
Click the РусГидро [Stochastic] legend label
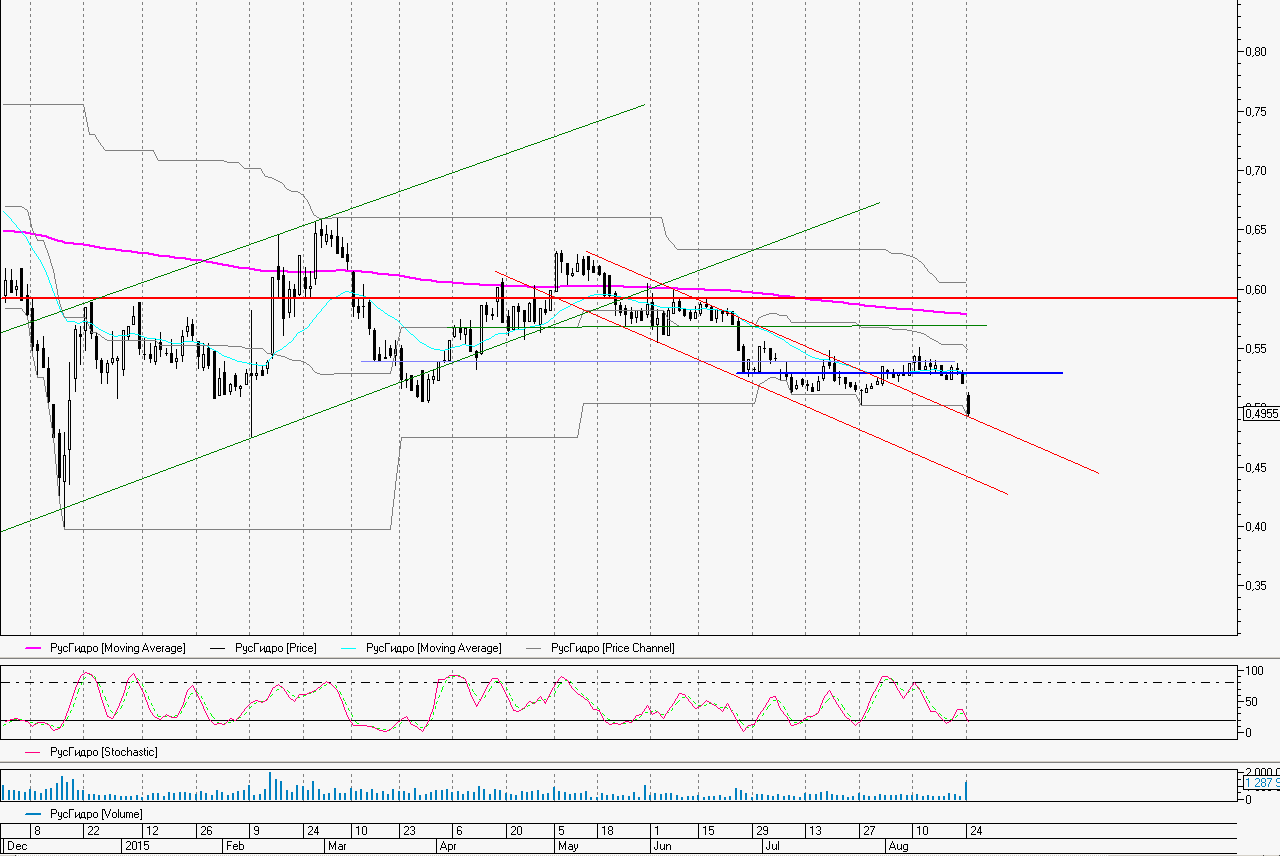click(x=103, y=751)
